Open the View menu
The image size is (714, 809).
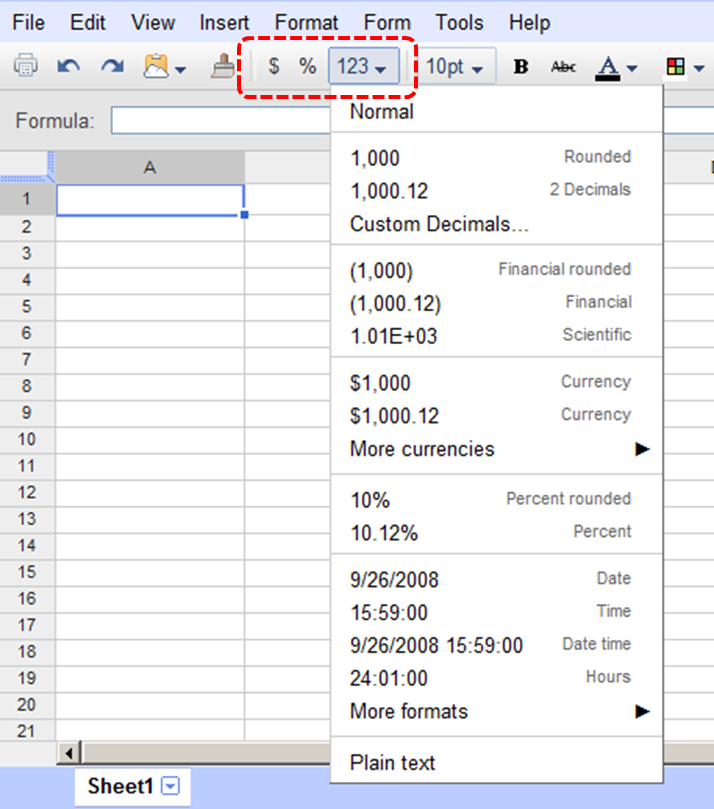pyautogui.click(x=153, y=23)
